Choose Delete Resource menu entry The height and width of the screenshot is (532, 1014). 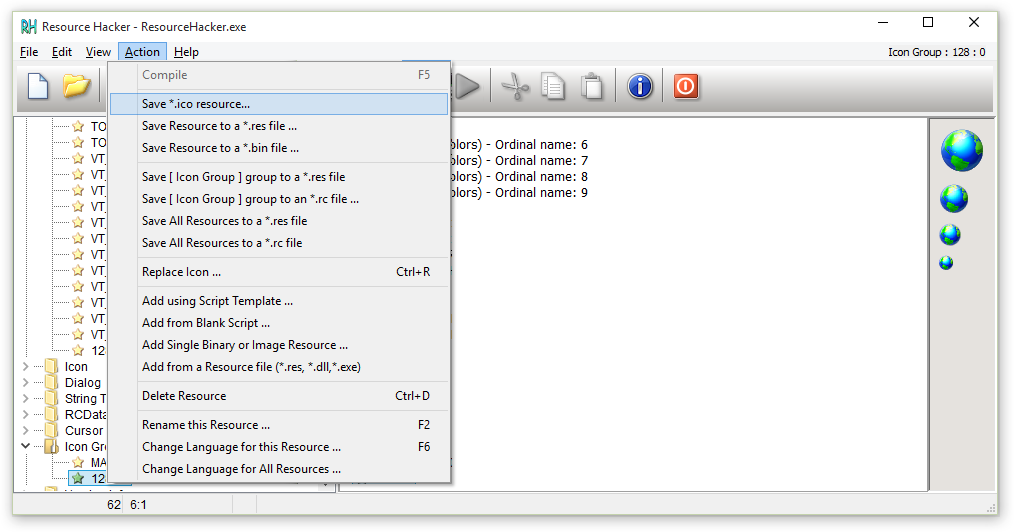pyautogui.click(x=279, y=396)
